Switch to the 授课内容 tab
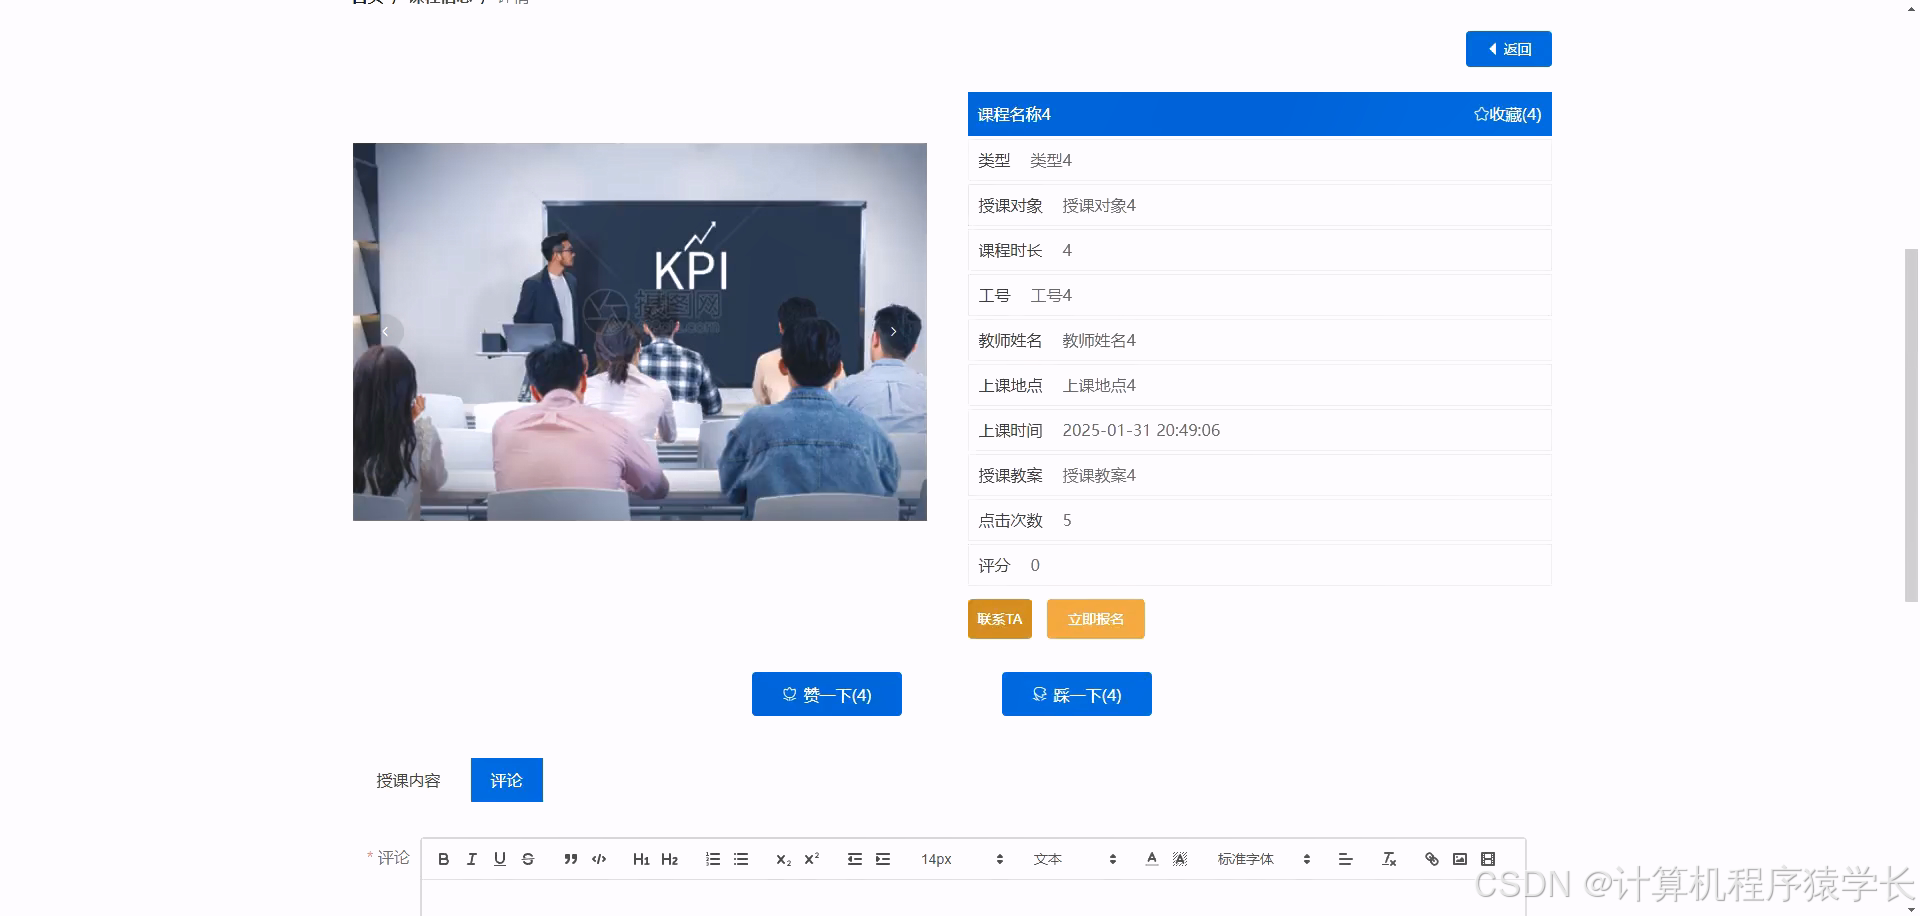1920x916 pixels. coord(408,780)
